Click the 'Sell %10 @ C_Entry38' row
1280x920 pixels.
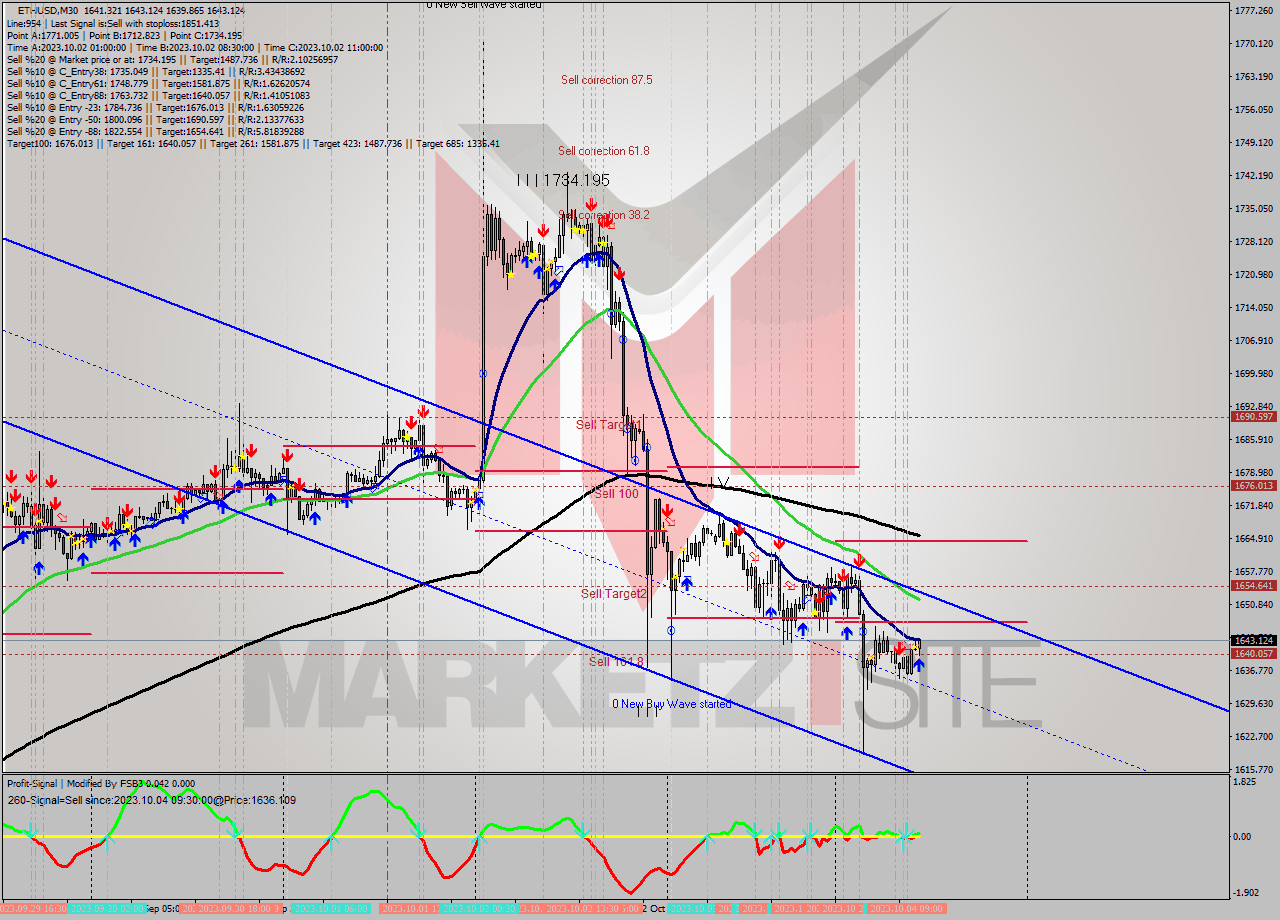point(155,71)
